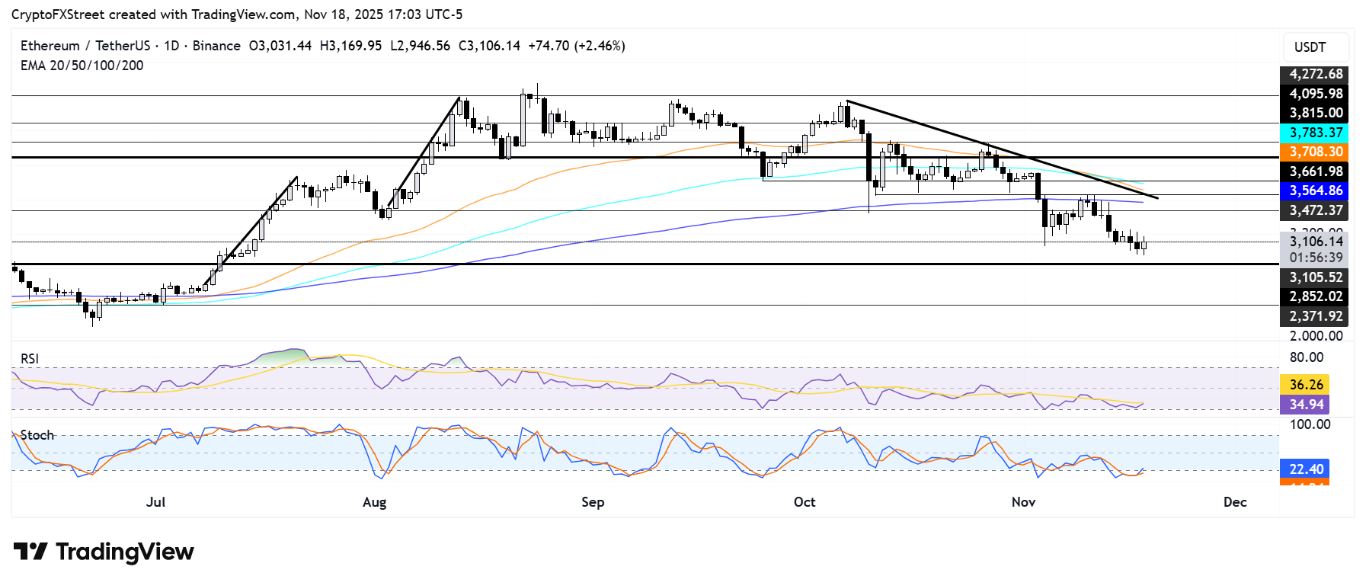Click the 2,852.02 support level label
This screenshot has height=573, width=1365.
1316,296
